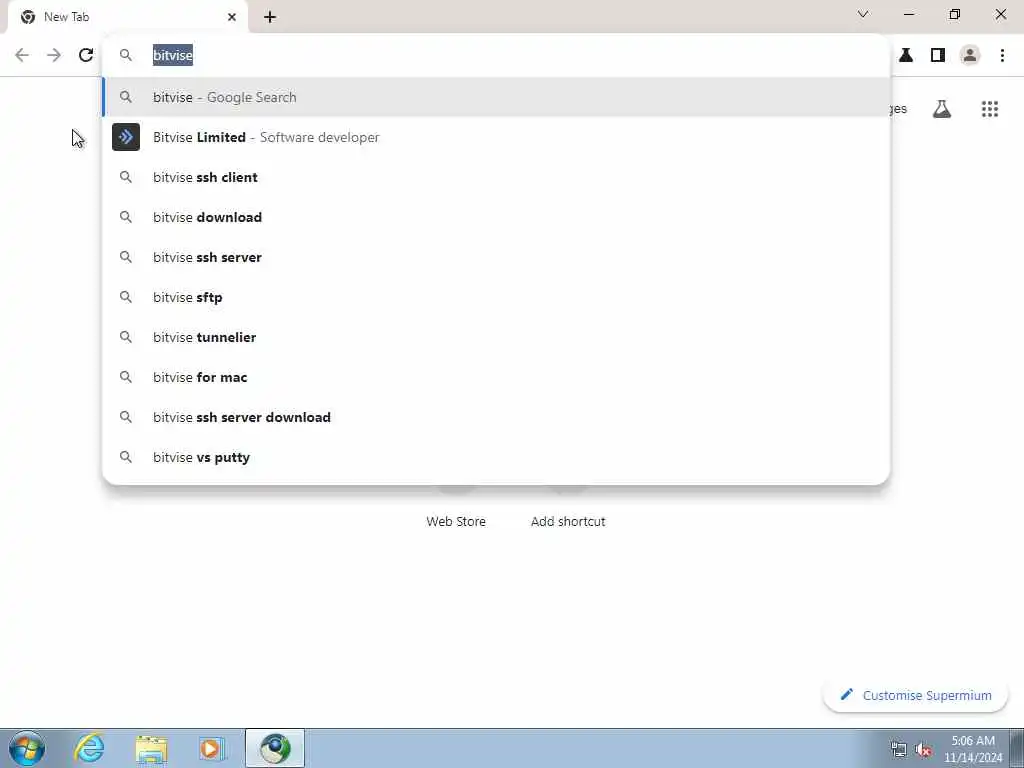1024x768 pixels.
Task: Open the profile avatar menu
Action: (970, 55)
